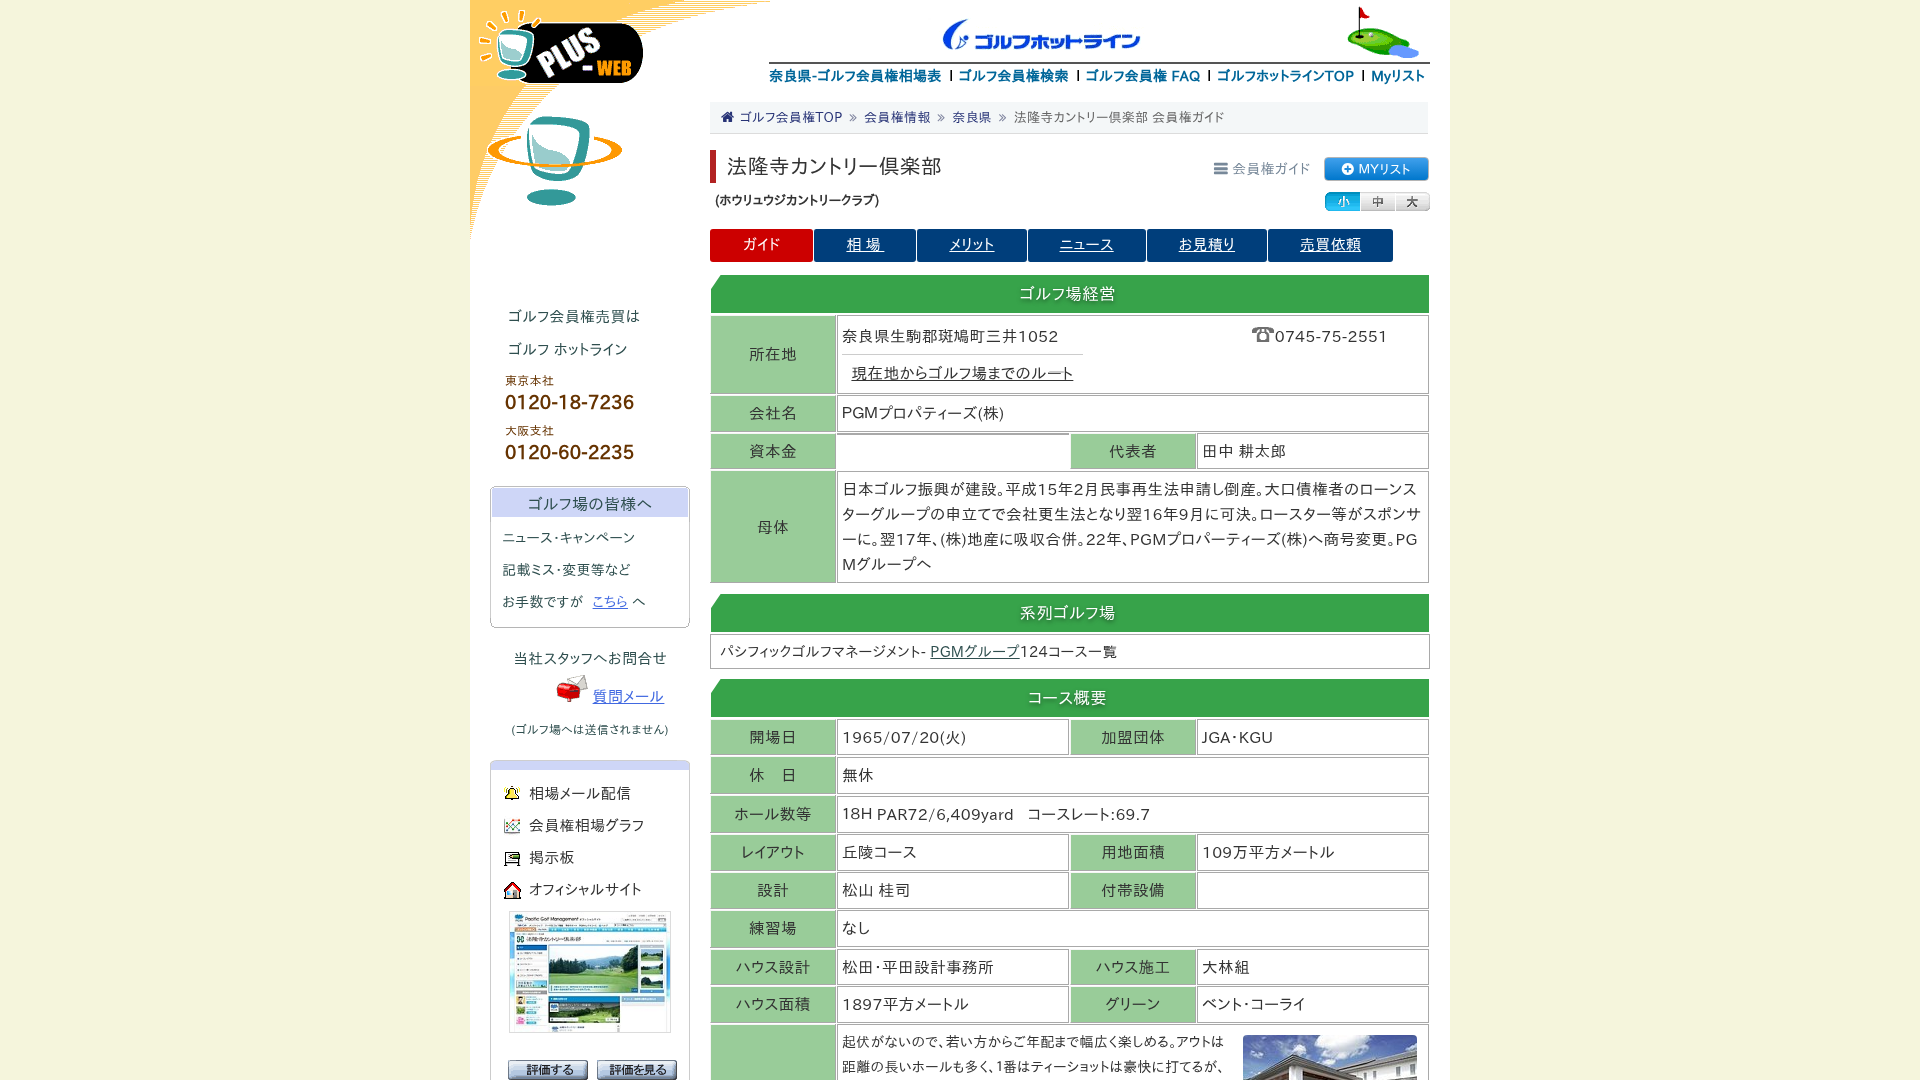
Task: Open the red mailbox question mail icon
Action: click(572, 689)
